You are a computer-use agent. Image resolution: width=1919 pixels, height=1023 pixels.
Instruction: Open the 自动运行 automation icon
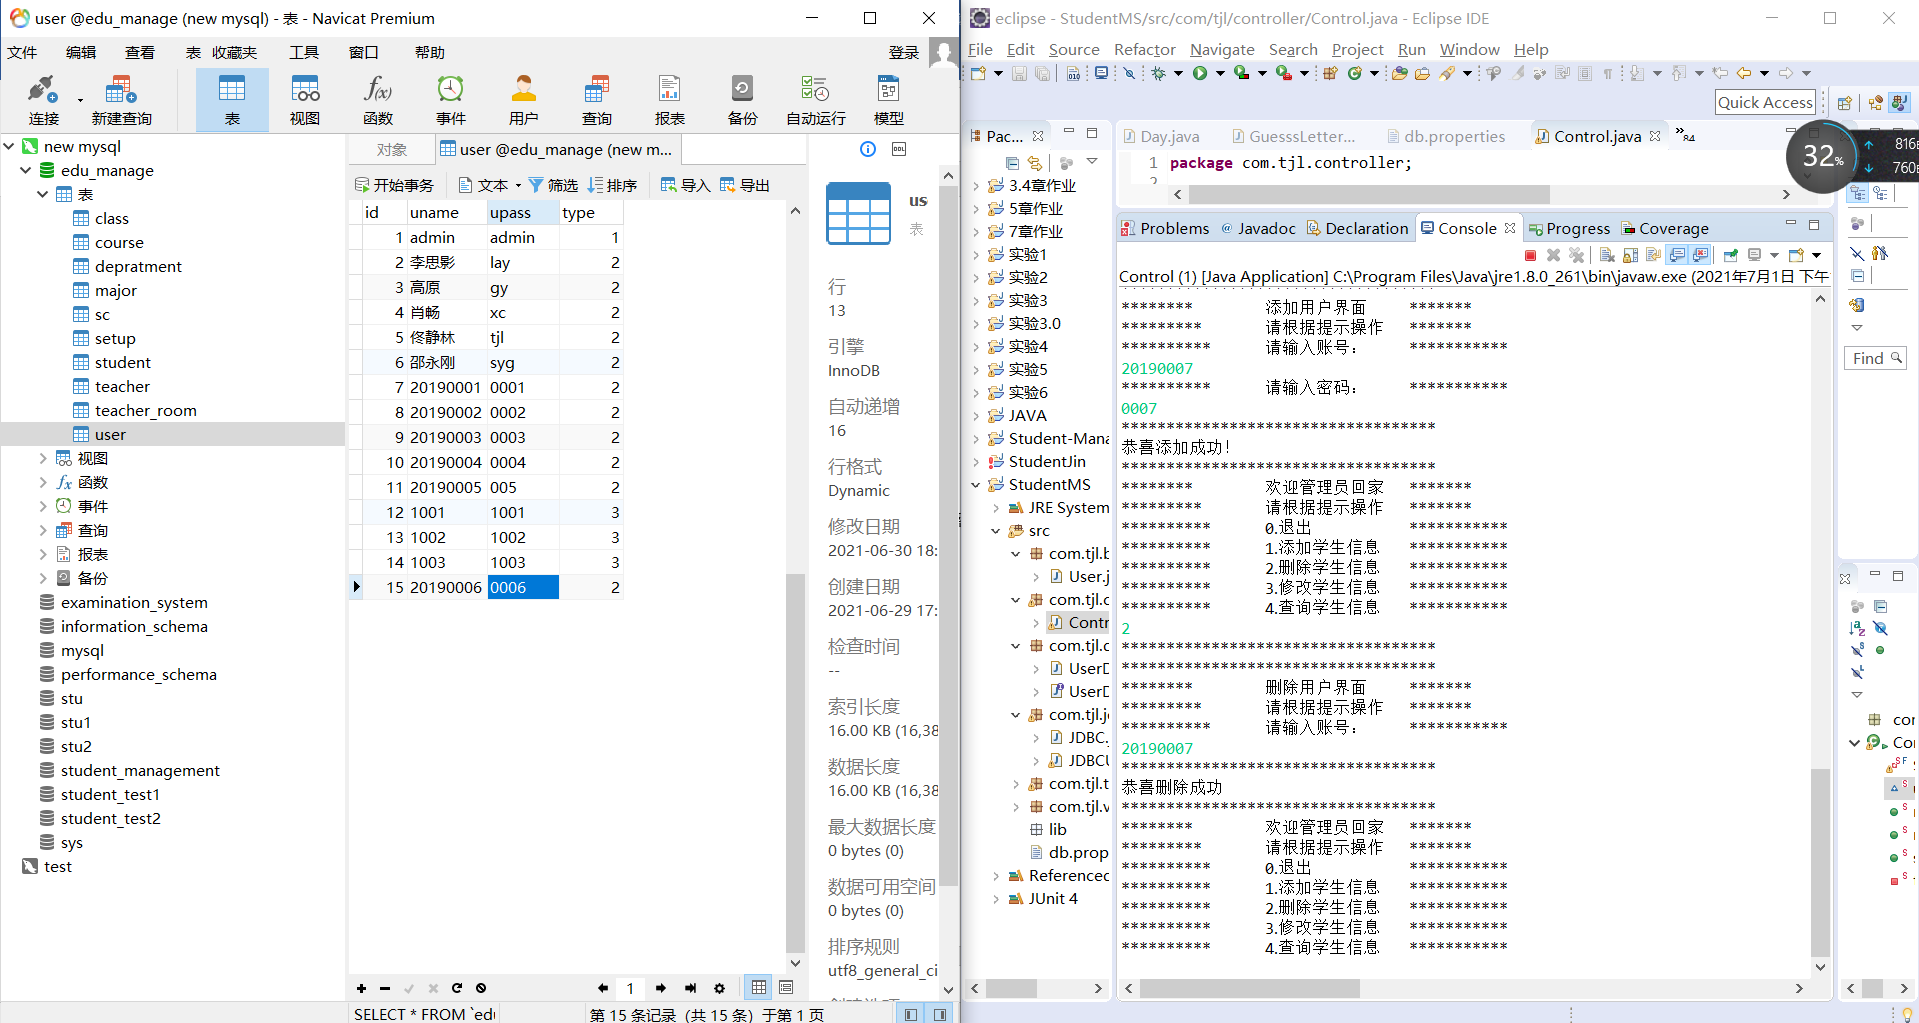point(816,100)
